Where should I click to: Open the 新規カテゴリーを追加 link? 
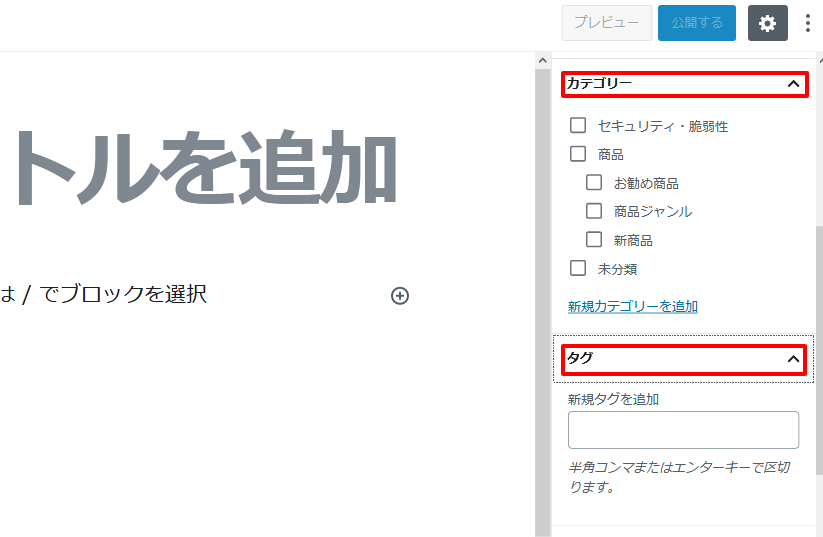pyautogui.click(x=633, y=307)
